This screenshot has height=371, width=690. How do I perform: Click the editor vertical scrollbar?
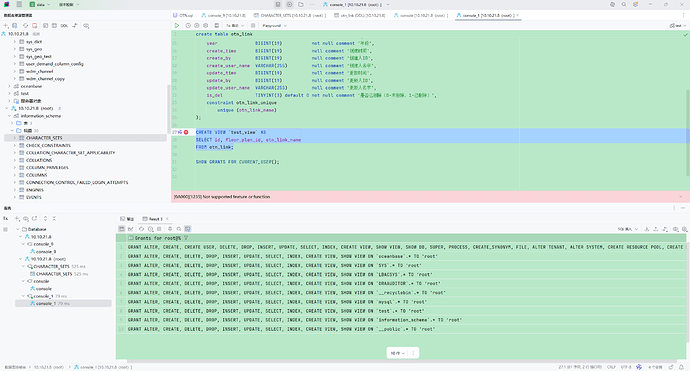click(688, 132)
